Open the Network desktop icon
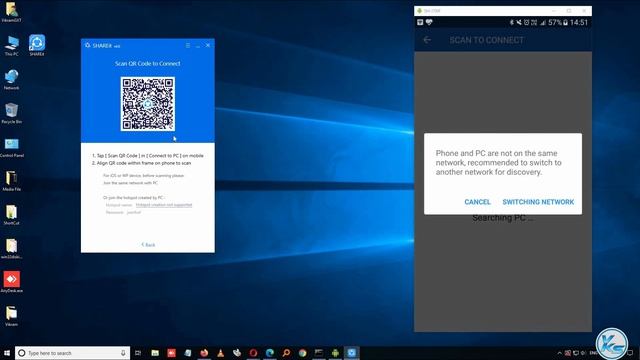This screenshot has width=640, height=360. (11, 79)
